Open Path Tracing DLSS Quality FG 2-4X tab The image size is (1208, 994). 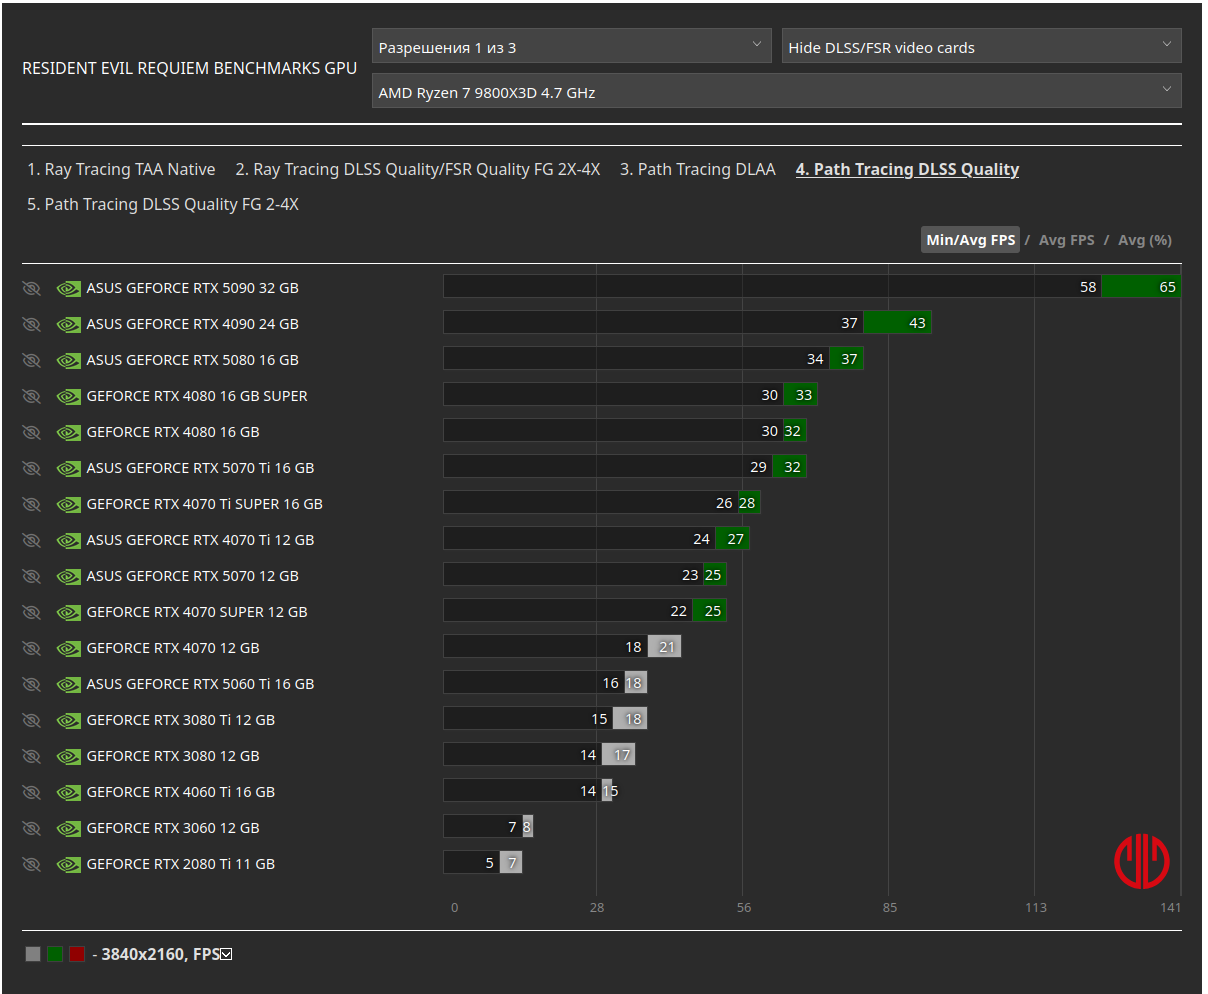click(x=163, y=205)
